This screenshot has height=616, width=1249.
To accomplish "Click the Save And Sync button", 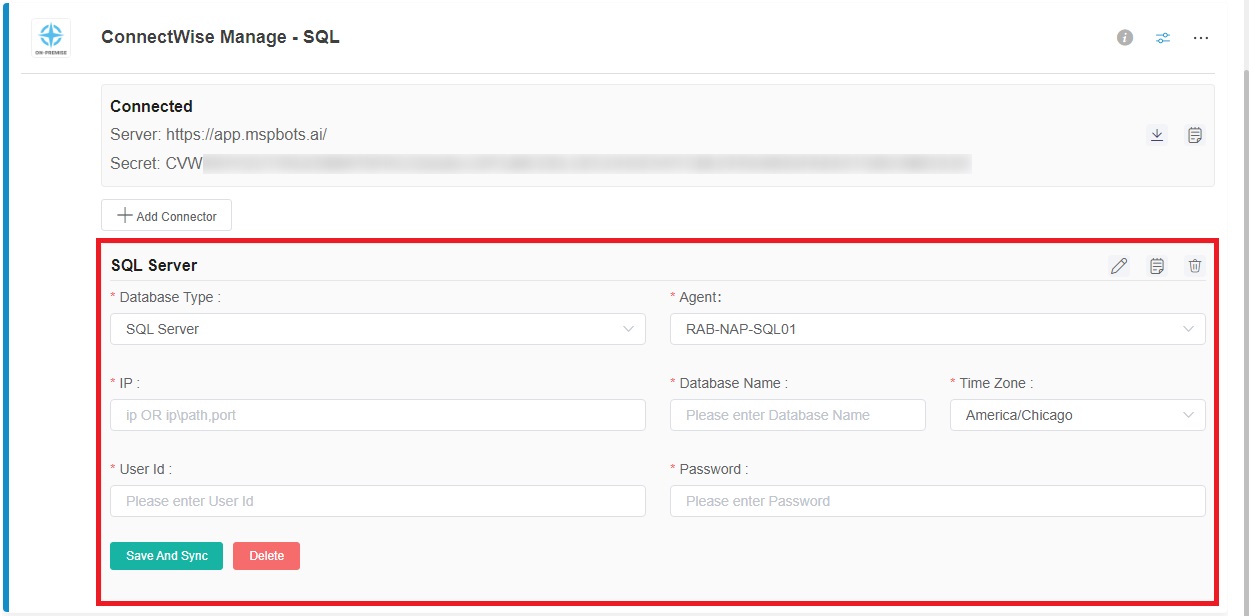I will [x=166, y=556].
